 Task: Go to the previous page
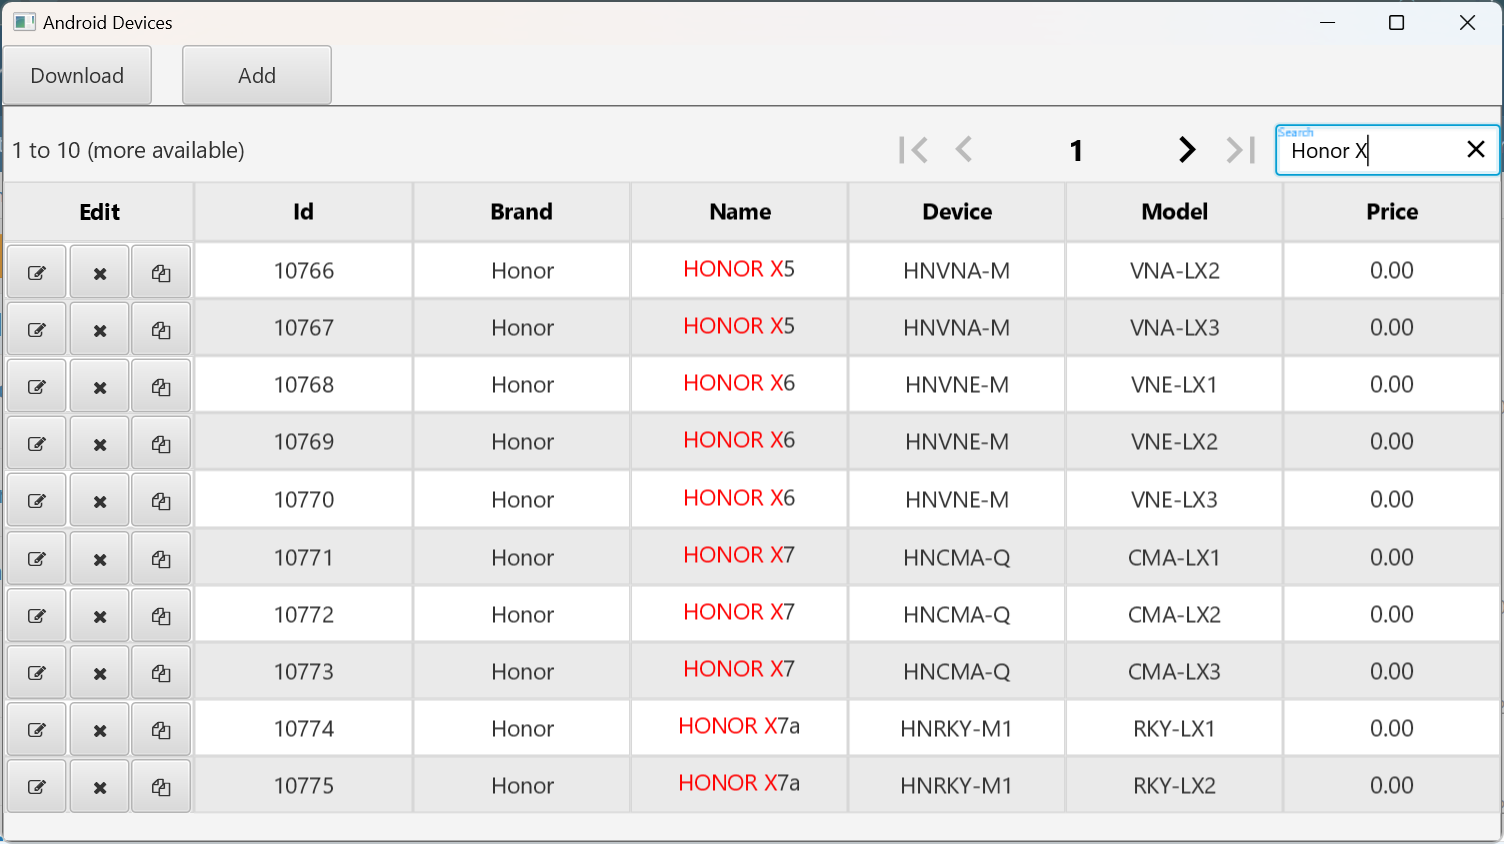pyautogui.click(x=964, y=150)
